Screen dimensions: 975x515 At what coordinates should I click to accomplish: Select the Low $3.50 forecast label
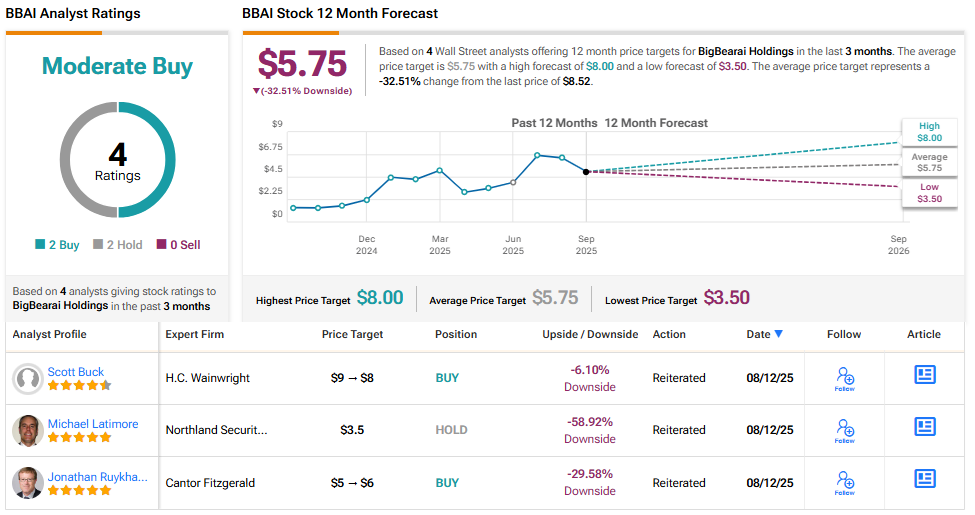pos(929,193)
